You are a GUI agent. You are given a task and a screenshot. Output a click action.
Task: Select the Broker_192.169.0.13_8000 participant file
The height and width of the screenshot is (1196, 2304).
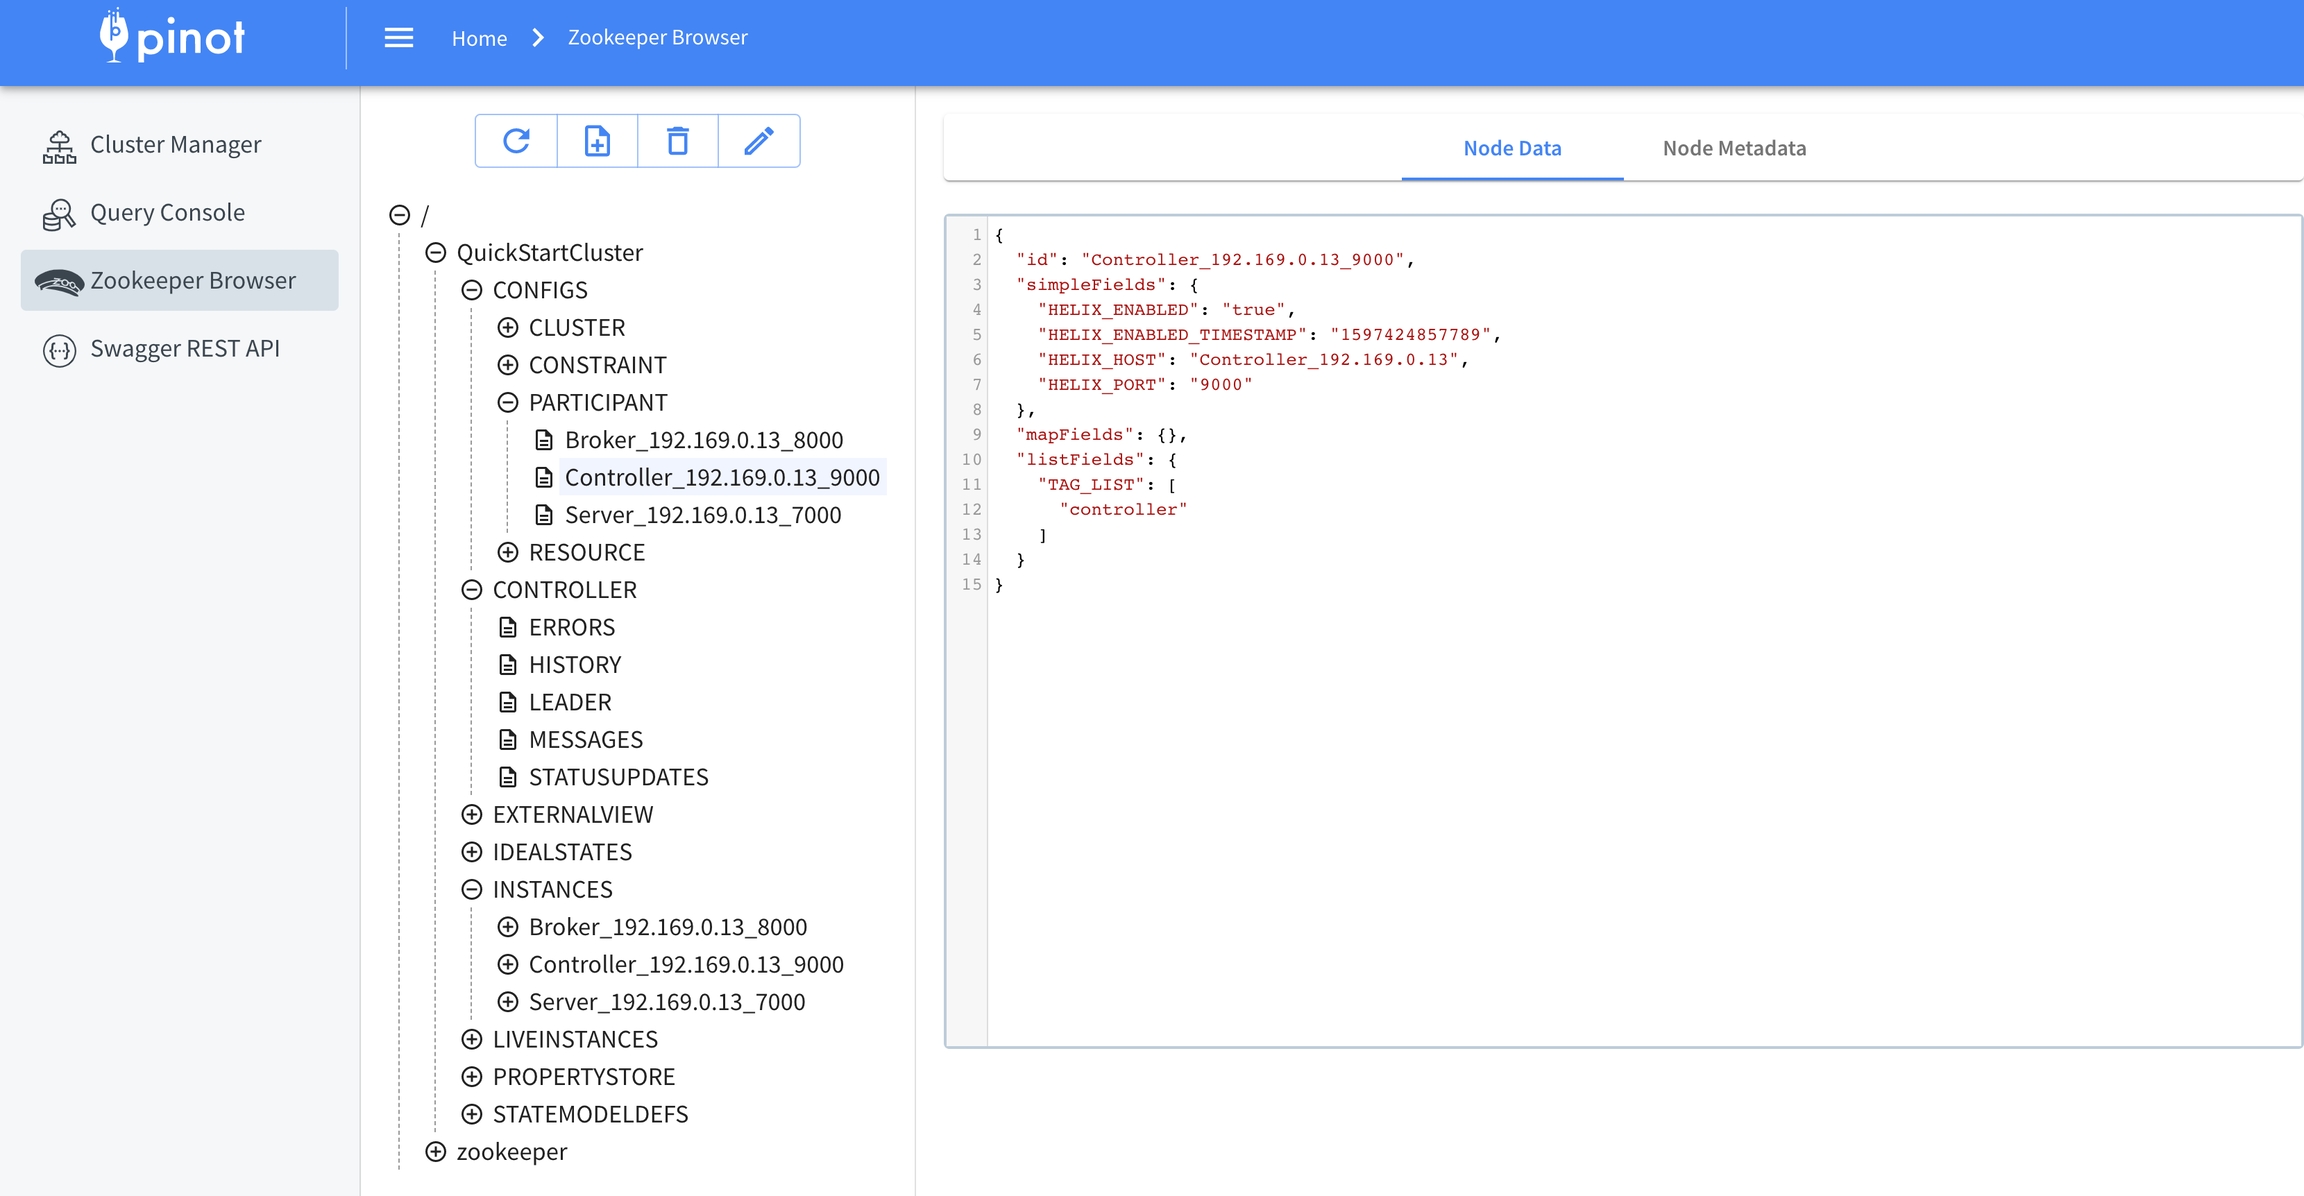703,440
